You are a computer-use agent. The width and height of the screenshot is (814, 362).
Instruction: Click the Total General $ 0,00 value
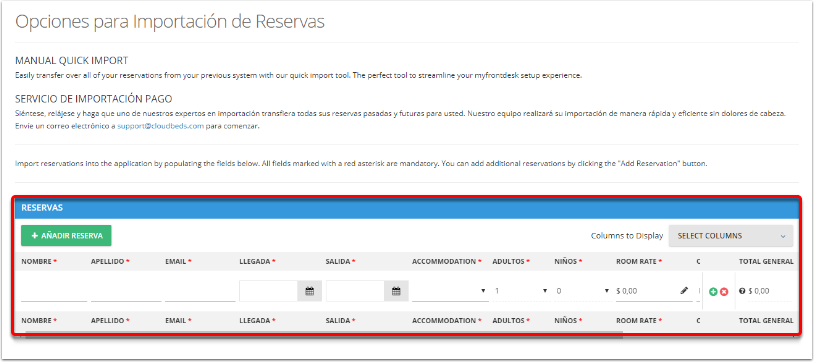pyautogui.click(x=759, y=291)
